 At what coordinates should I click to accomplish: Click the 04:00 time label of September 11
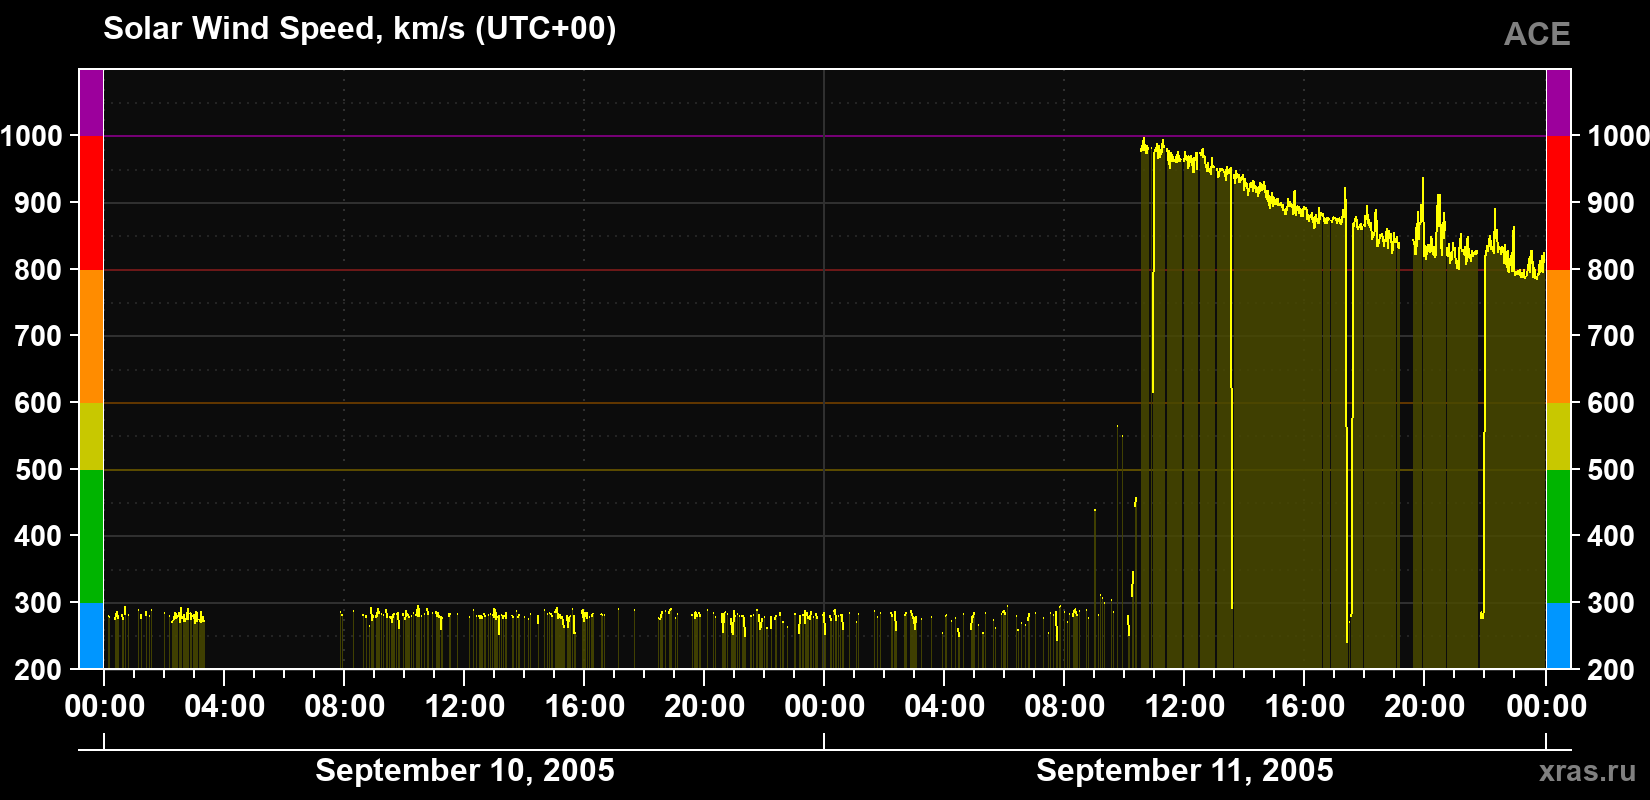pyautogui.click(x=945, y=707)
